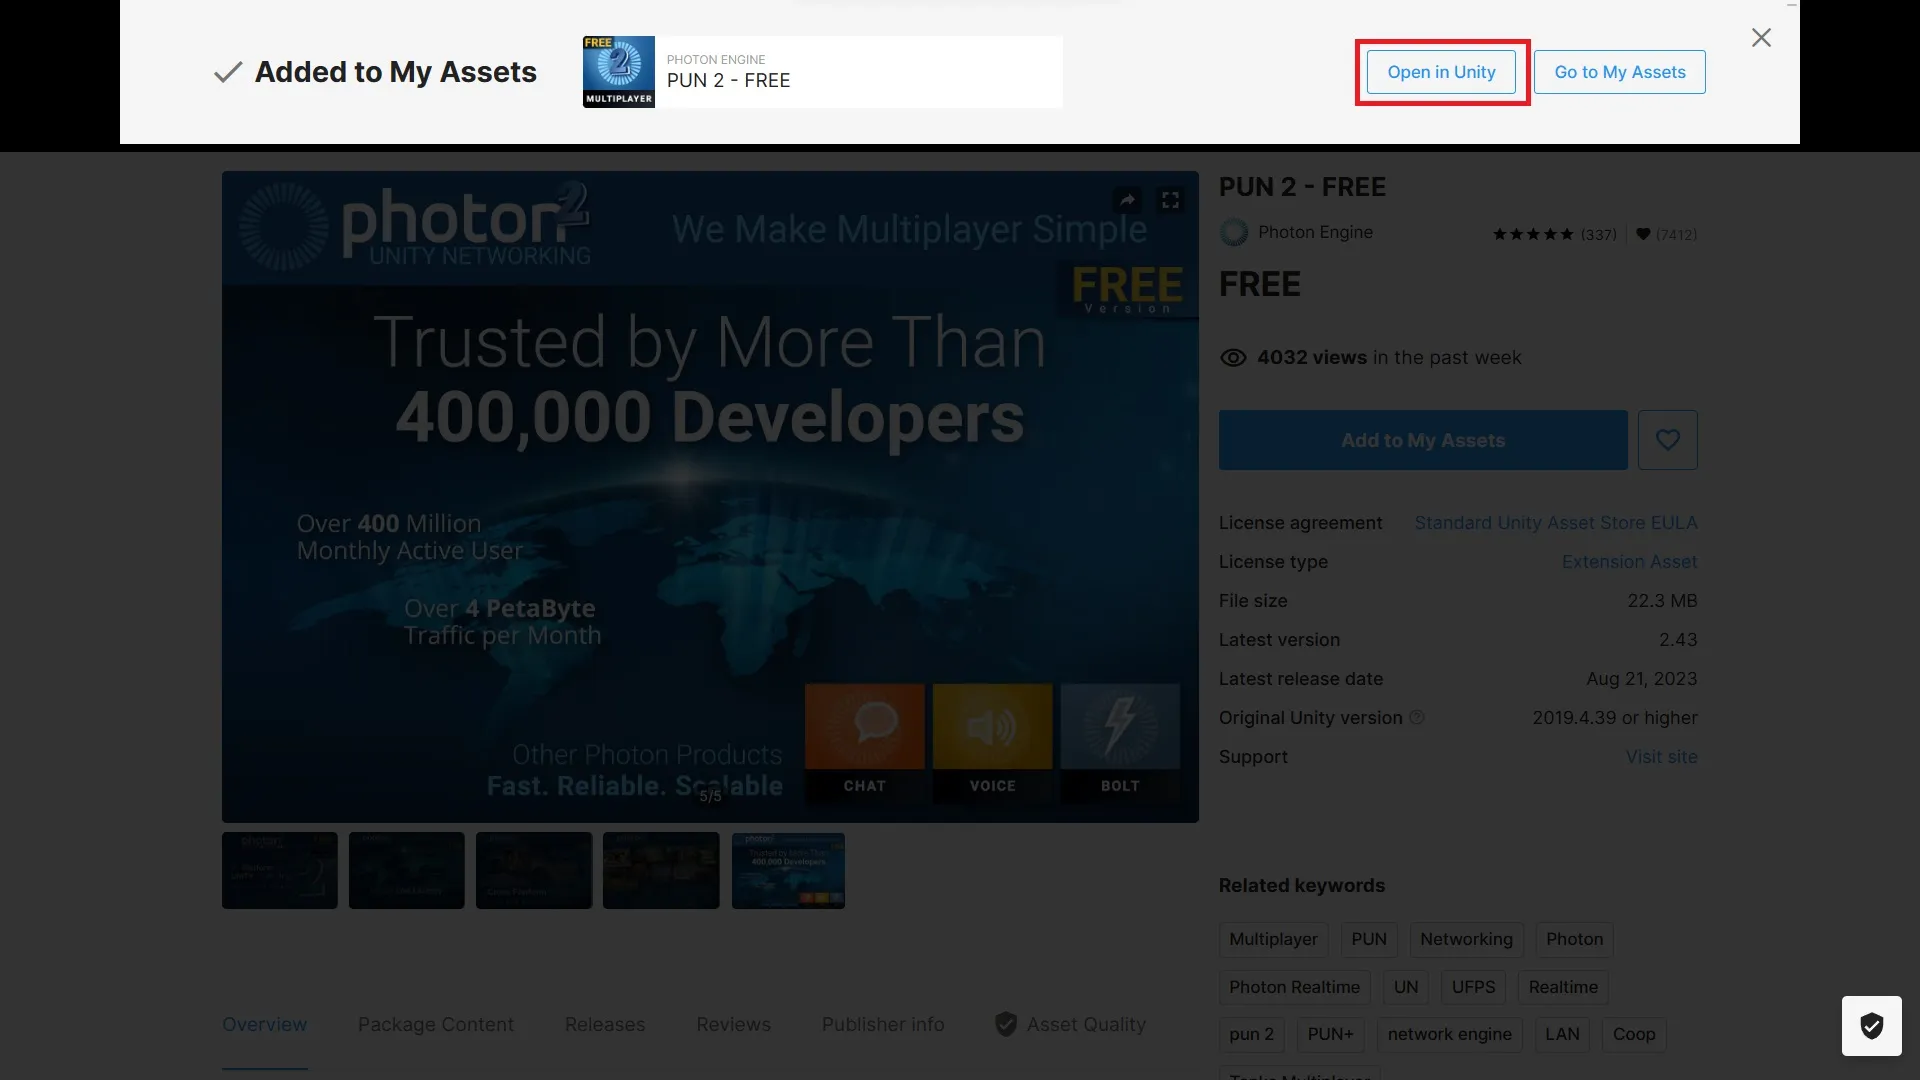
Task: Click the Photon Engine publisher logo icon
Action: [1234, 233]
